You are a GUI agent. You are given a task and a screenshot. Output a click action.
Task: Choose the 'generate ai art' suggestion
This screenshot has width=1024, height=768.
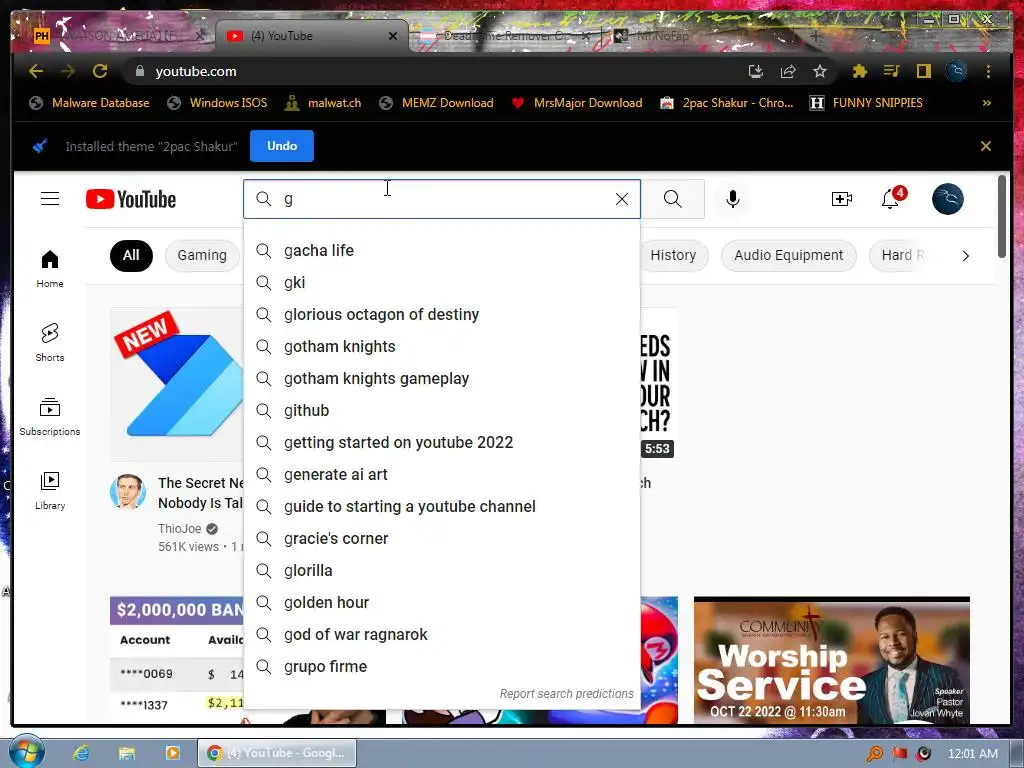[441, 474]
